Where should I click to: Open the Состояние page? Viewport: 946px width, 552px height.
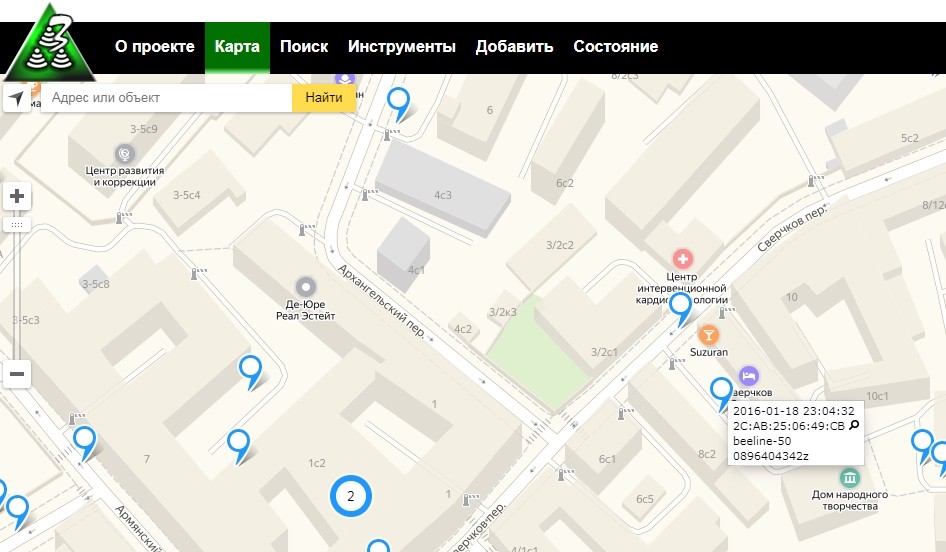tap(615, 46)
